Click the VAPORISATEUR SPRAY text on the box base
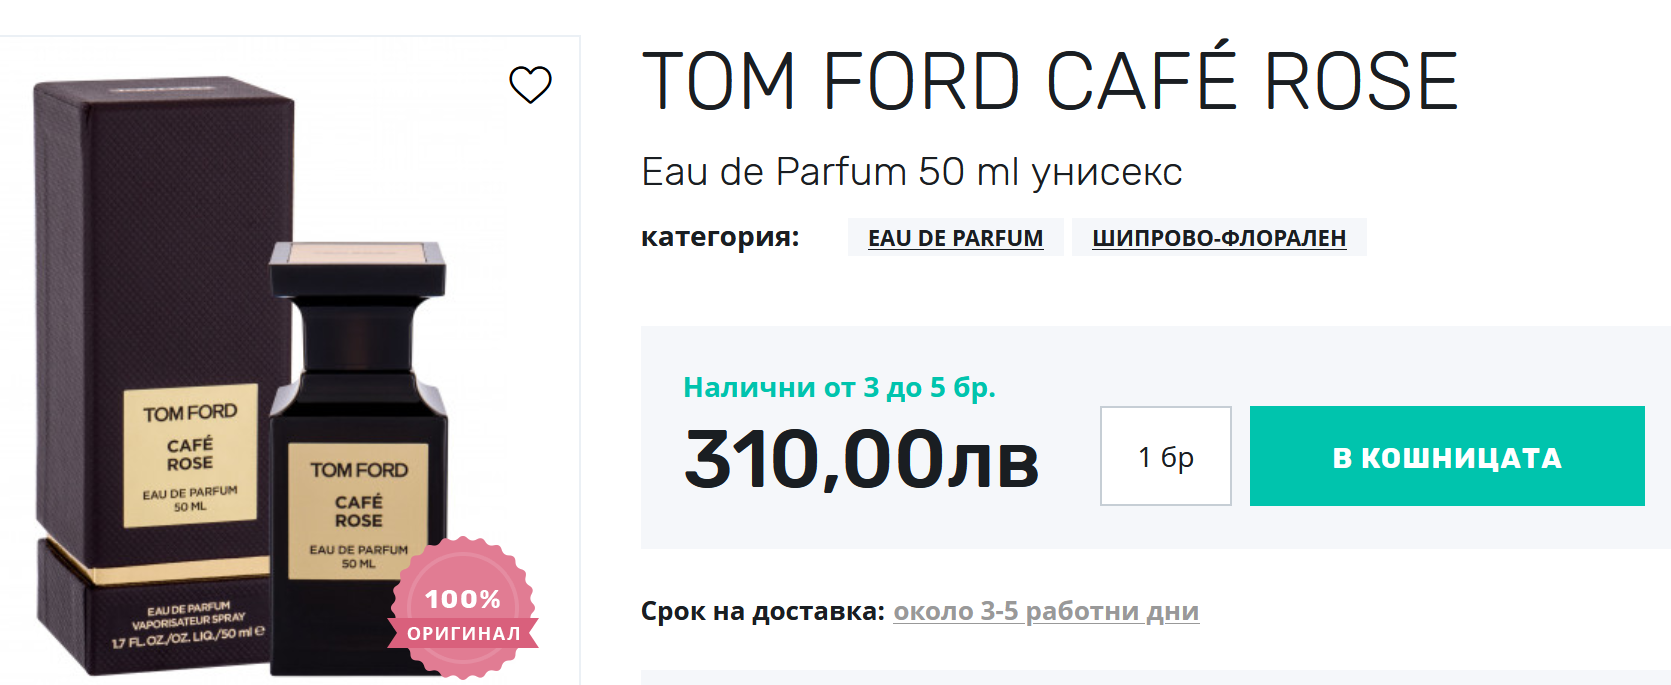The width and height of the screenshot is (1671, 685). click(188, 620)
